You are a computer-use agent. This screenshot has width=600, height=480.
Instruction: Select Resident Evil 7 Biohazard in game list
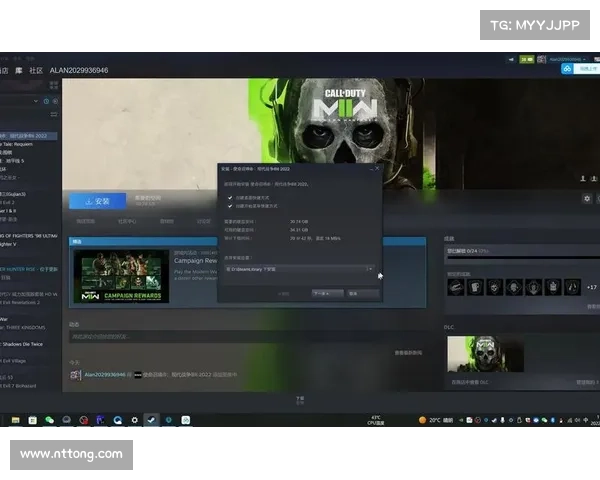click(x=18, y=386)
